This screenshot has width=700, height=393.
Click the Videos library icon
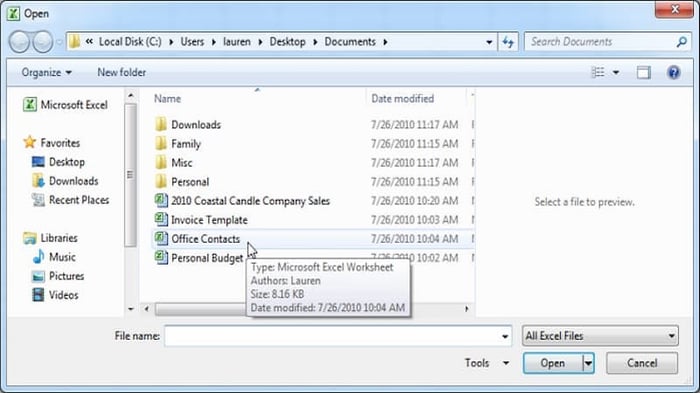coord(38,295)
